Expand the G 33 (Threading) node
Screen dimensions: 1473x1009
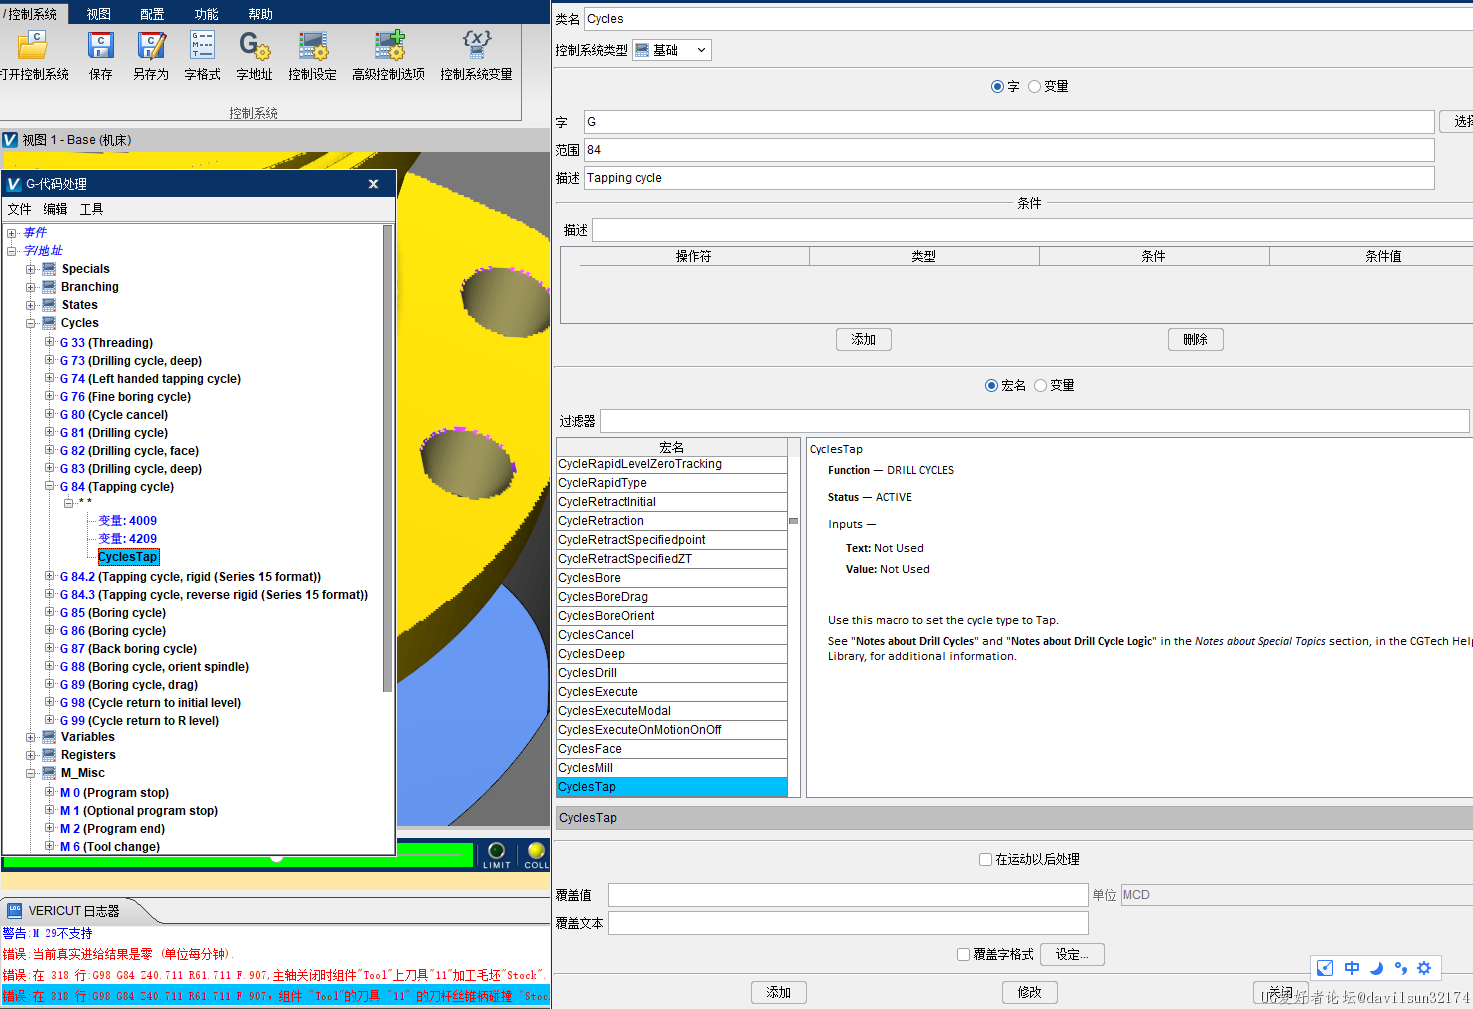(50, 342)
